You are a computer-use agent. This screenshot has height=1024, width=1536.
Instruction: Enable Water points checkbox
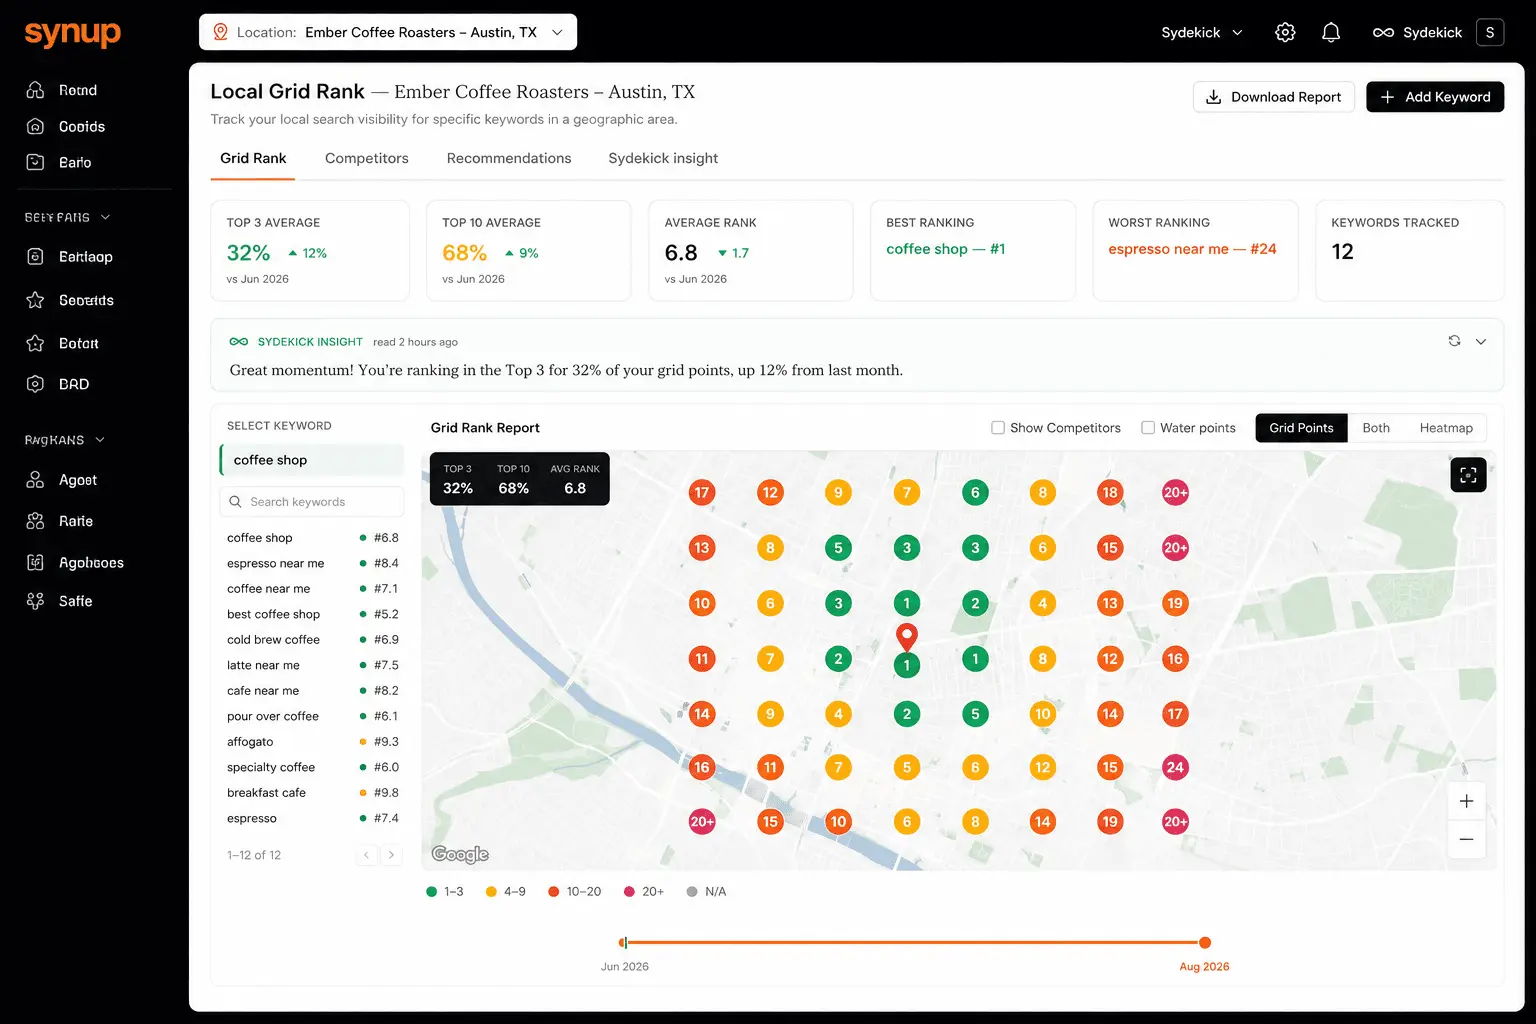pyautogui.click(x=1148, y=428)
